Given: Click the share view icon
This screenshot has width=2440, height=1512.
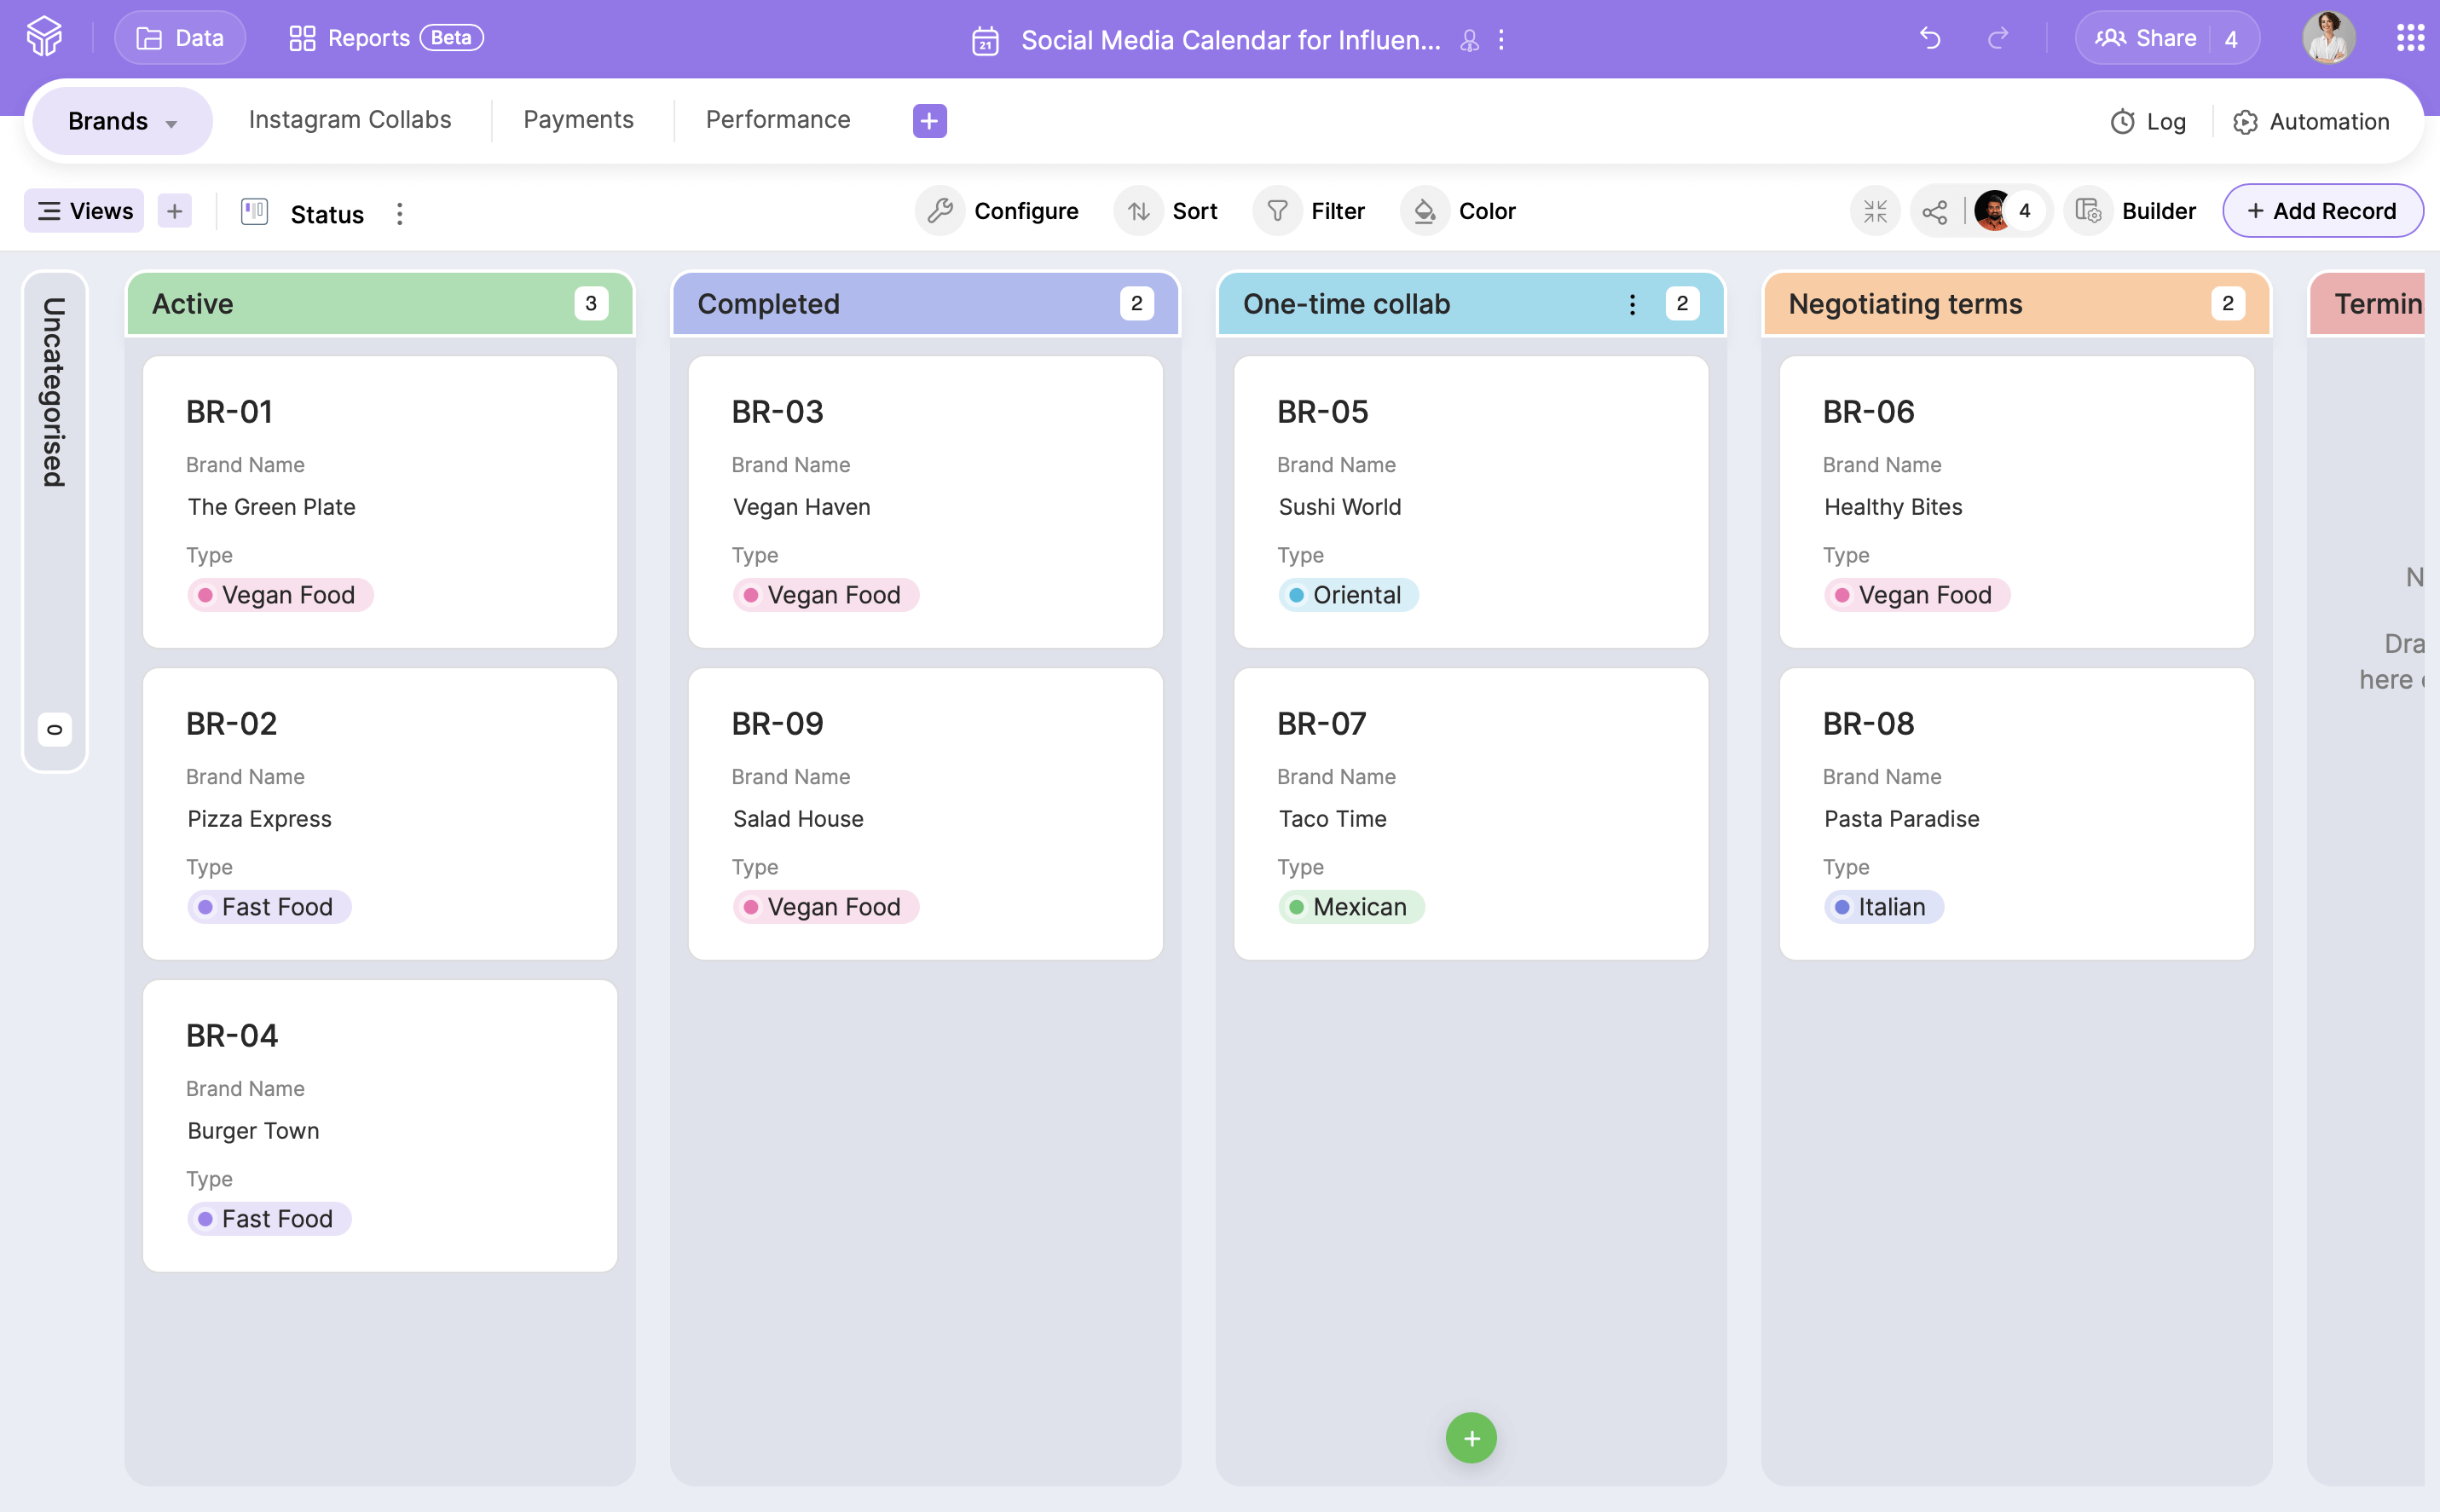Looking at the screenshot, I should click(x=1935, y=211).
